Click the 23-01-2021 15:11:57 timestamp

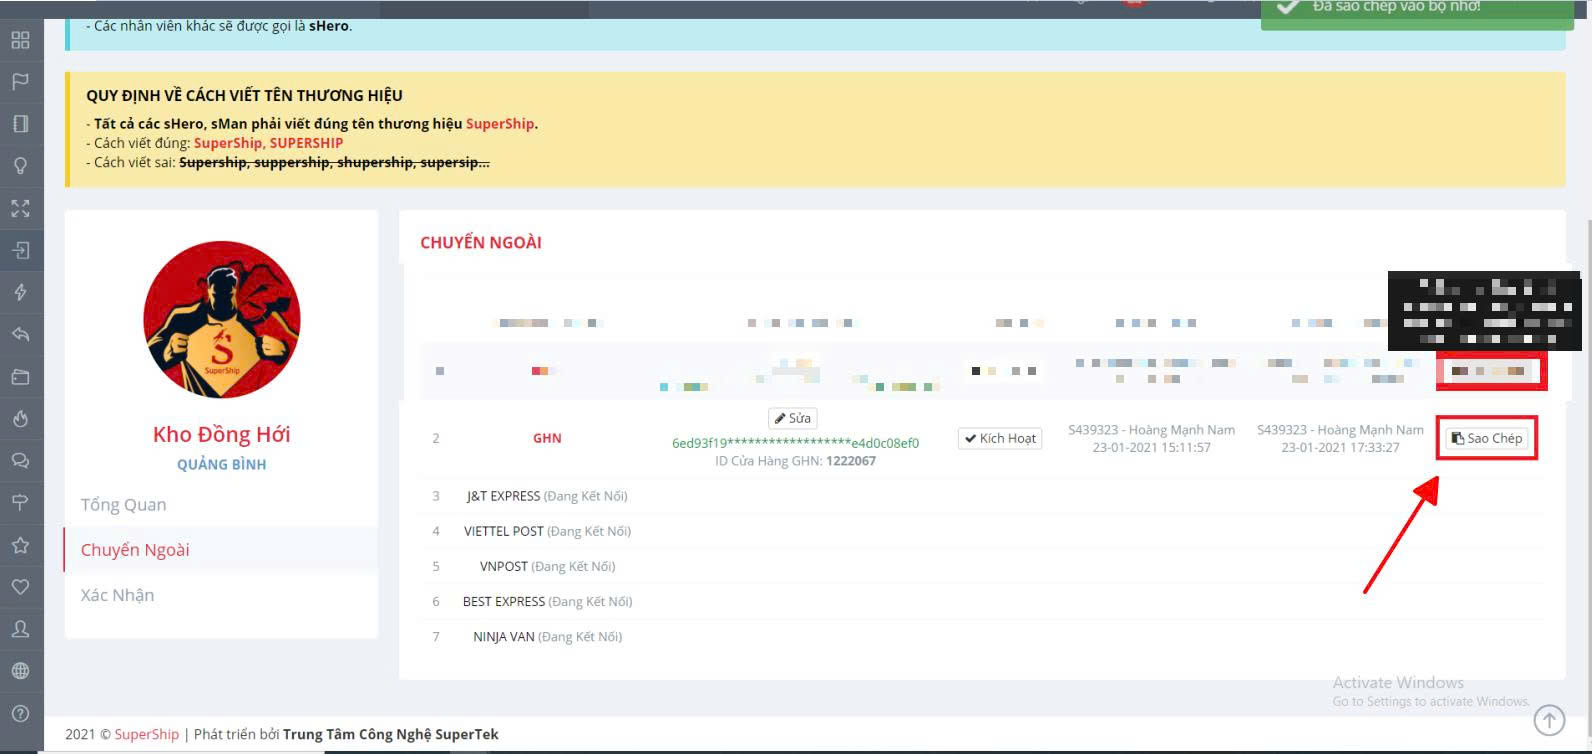tap(1151, 447)
